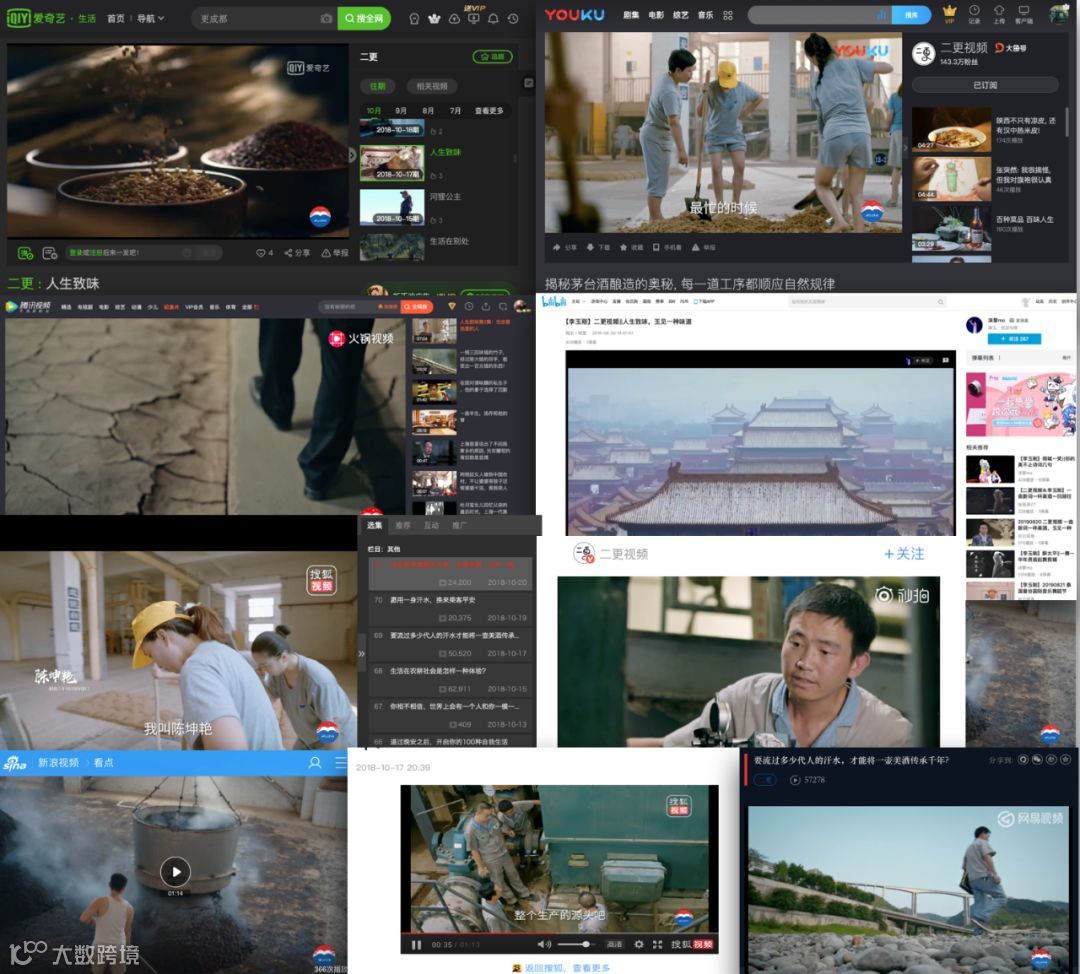Open the 河狸公主 episode in iQIYI list
Screen dimensions: 1080x974
click(x=392, y=207)
